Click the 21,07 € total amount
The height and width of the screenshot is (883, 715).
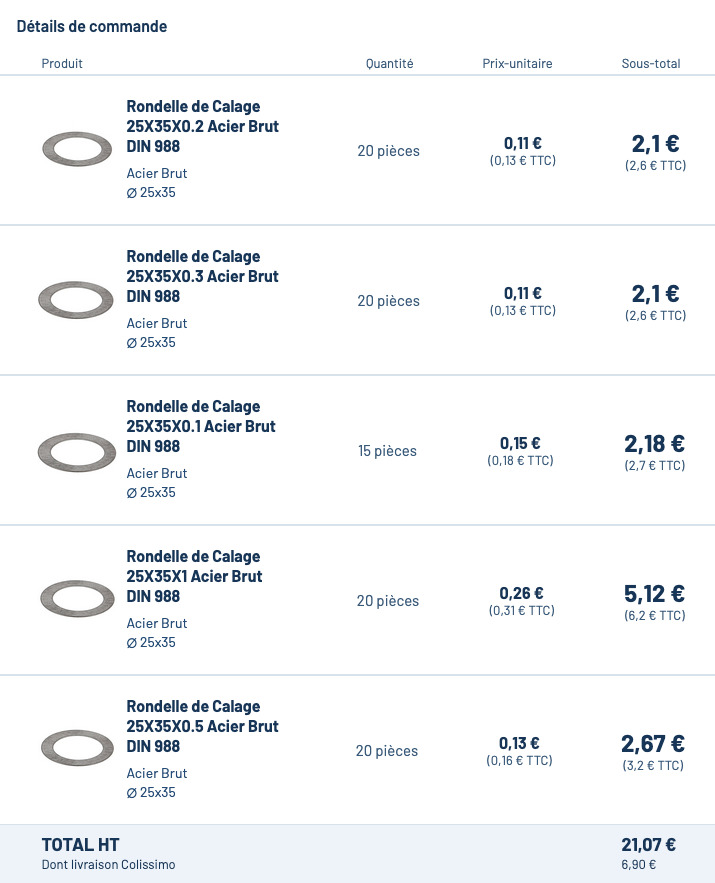(x=648, y=845)
